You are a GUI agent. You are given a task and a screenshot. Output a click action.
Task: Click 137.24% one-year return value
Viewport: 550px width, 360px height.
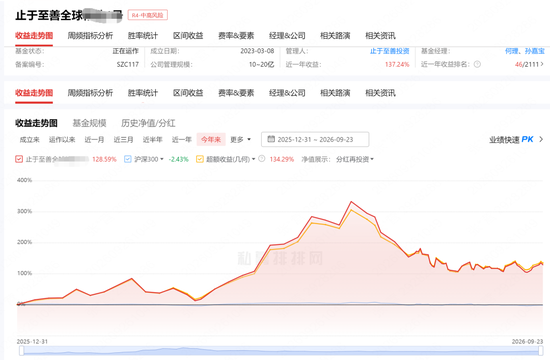click(x=397, y=65)
